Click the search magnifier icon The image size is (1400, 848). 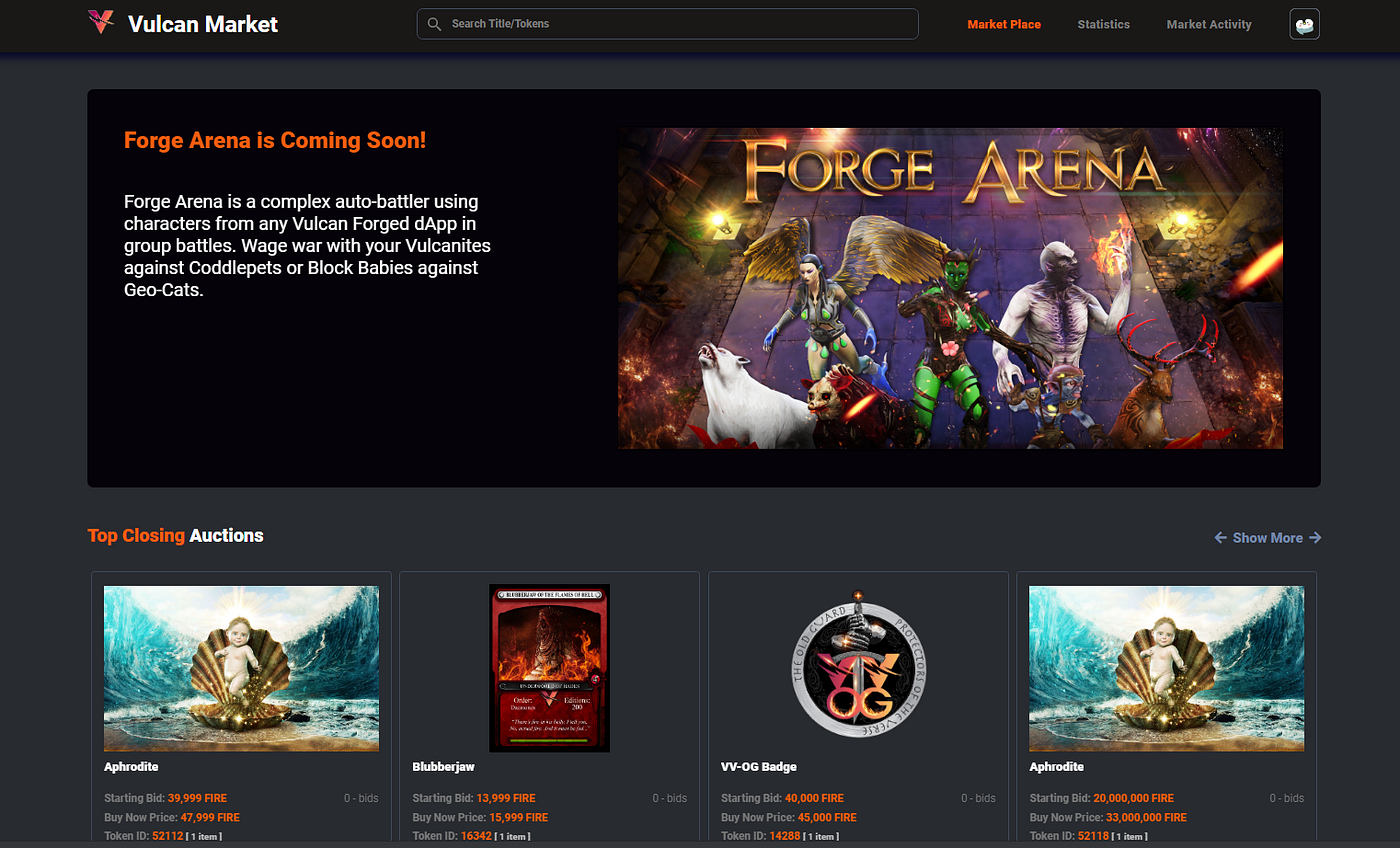[434, 24]
